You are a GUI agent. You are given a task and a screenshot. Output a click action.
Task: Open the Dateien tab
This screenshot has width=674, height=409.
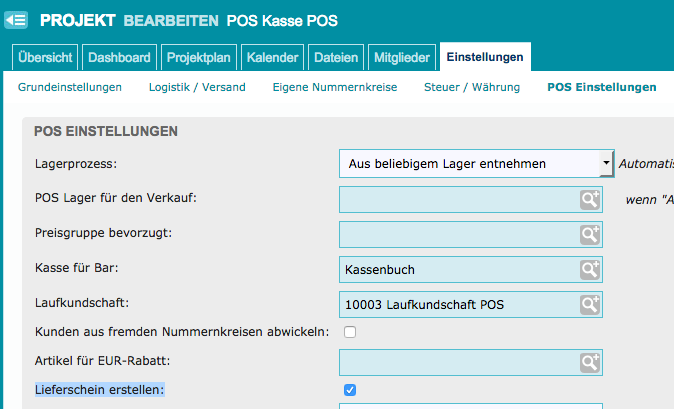(336, 58)
